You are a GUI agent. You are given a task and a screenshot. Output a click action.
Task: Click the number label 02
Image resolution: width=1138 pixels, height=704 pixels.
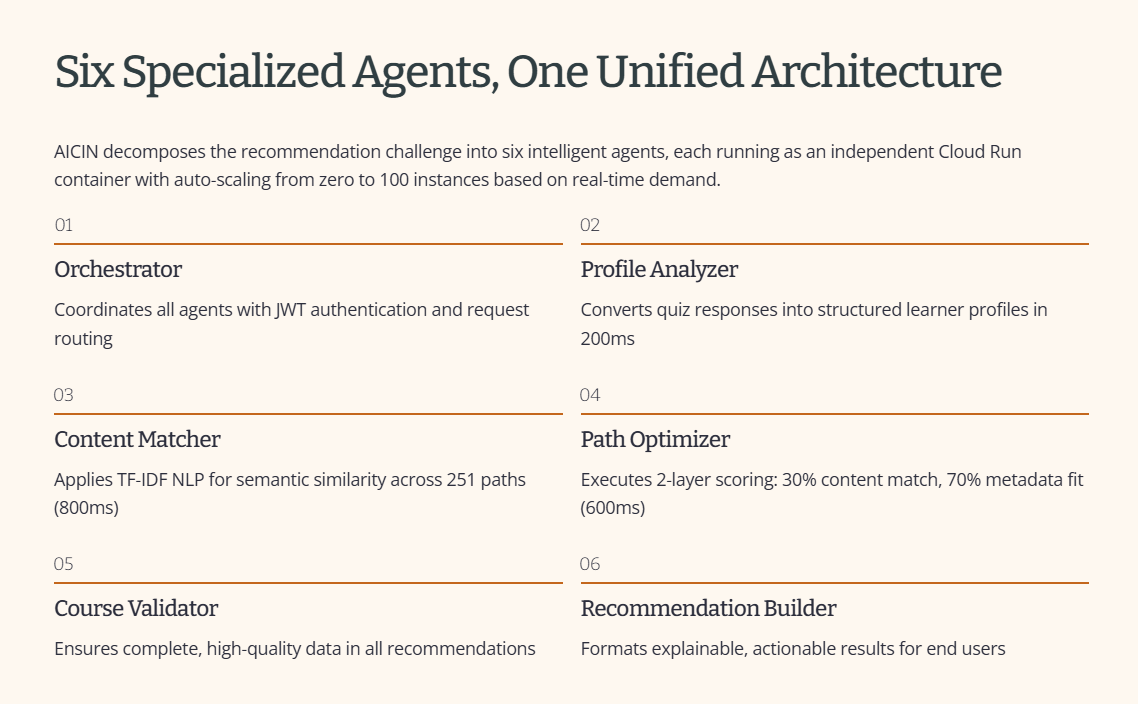click(x=590, y=225)
